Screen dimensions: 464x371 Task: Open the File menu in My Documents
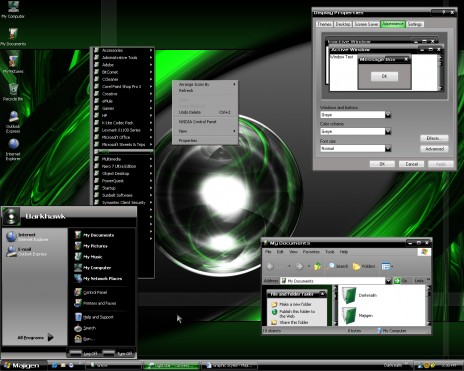[x=268, y=252]
